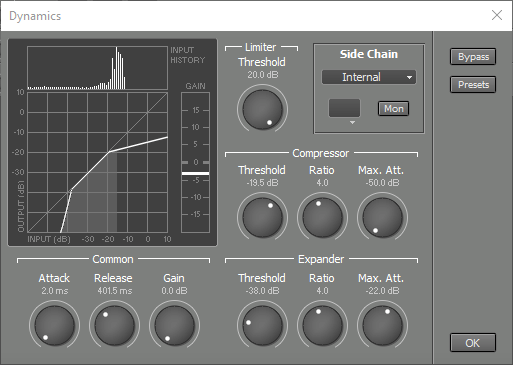Screen dimensions: 513x365
Task: Click the side chain filter display box
Action: coord(344,108)
